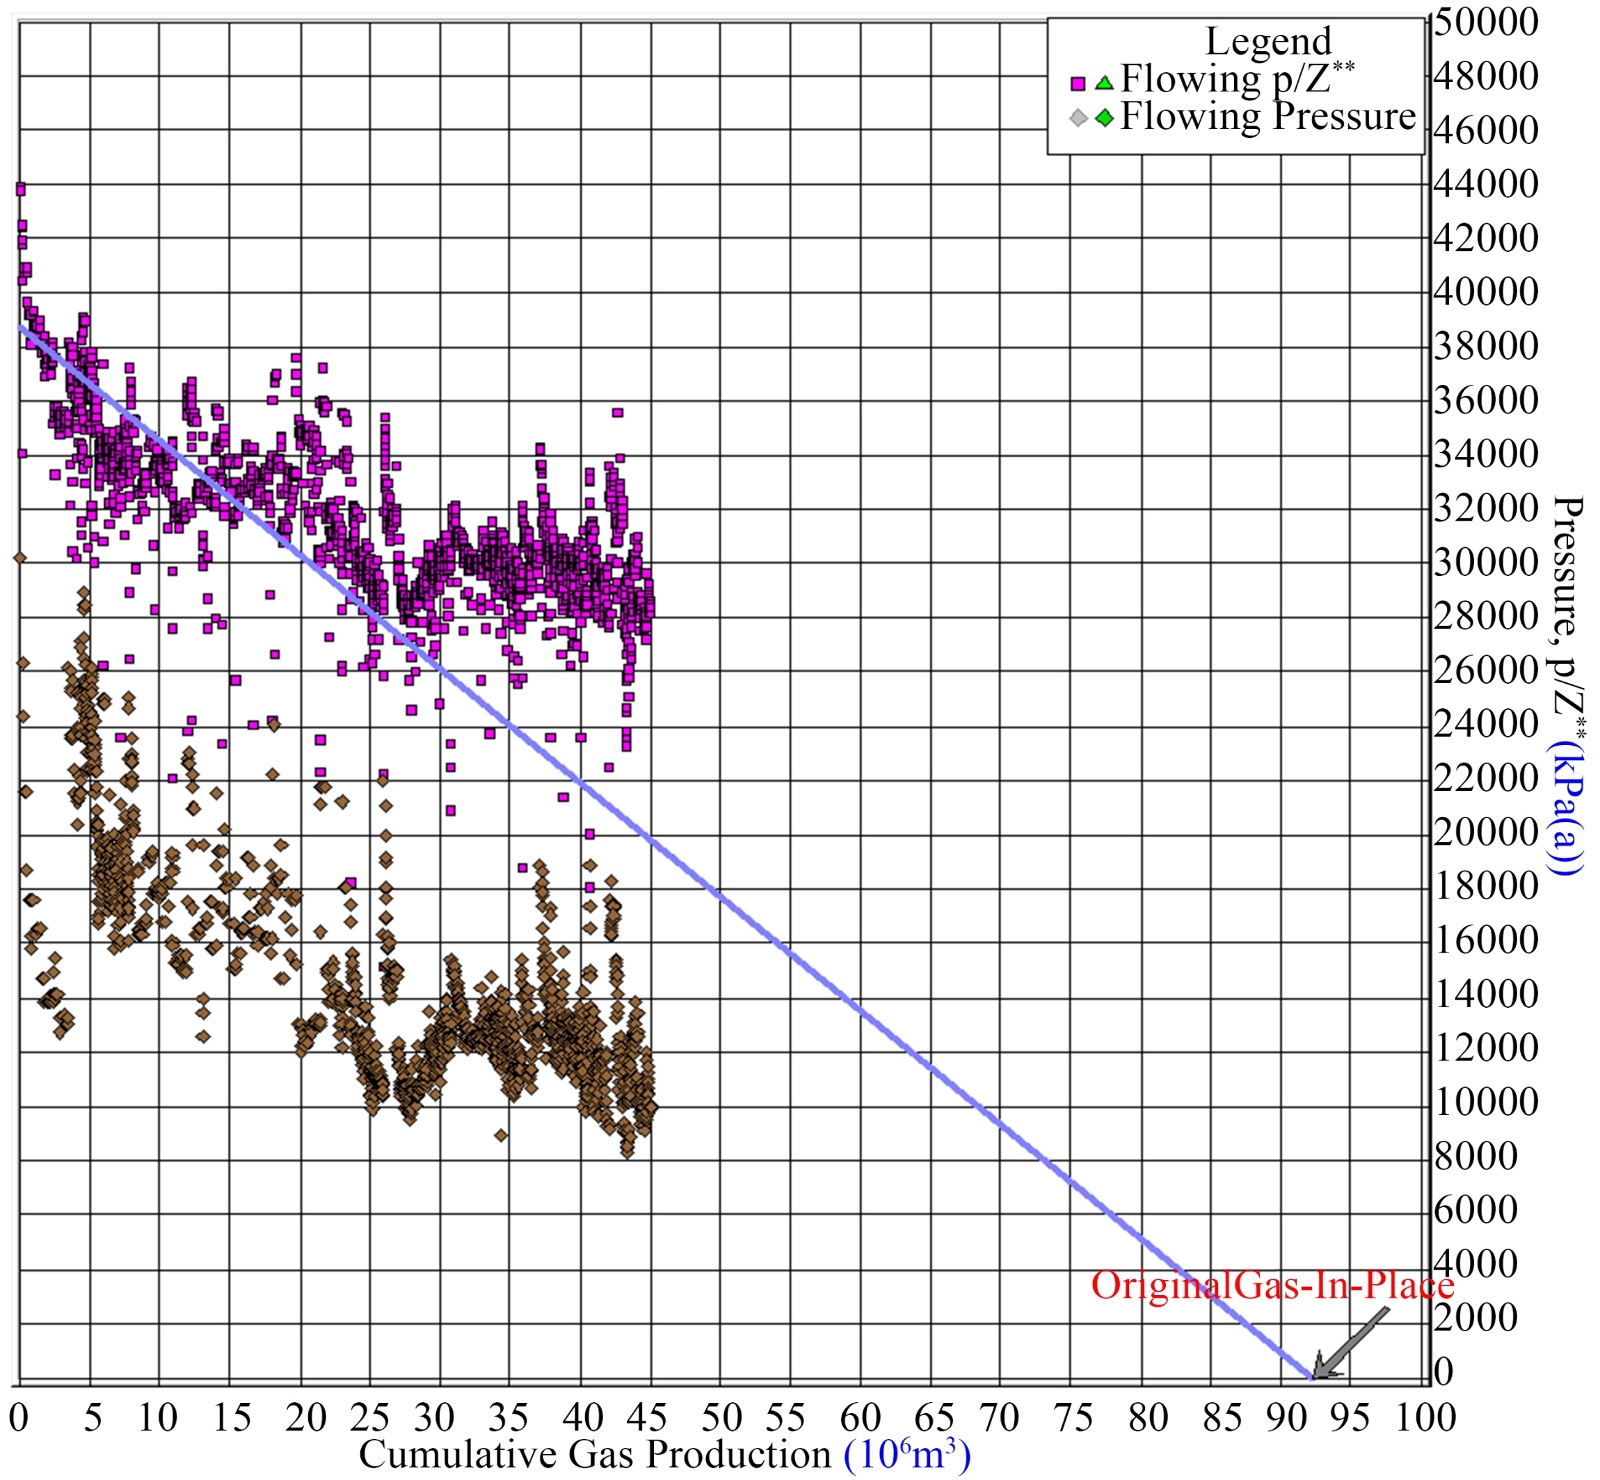1600x1480 pixels.
Task: Click the green diamond legend marker
Action: [1104, 119]
